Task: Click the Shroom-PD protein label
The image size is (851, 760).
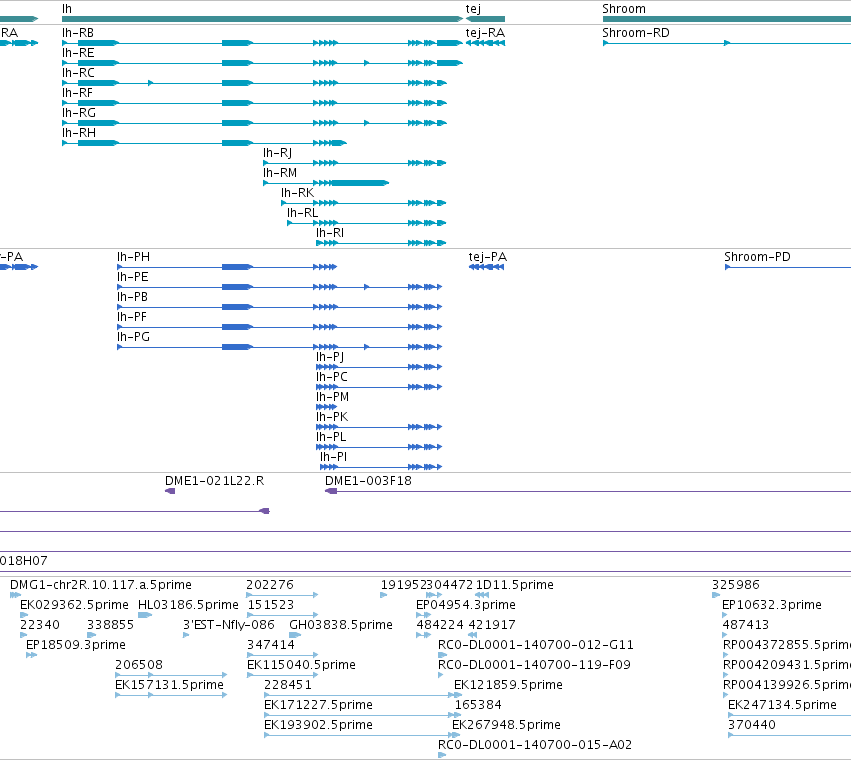Action: (x=757, y=257)
